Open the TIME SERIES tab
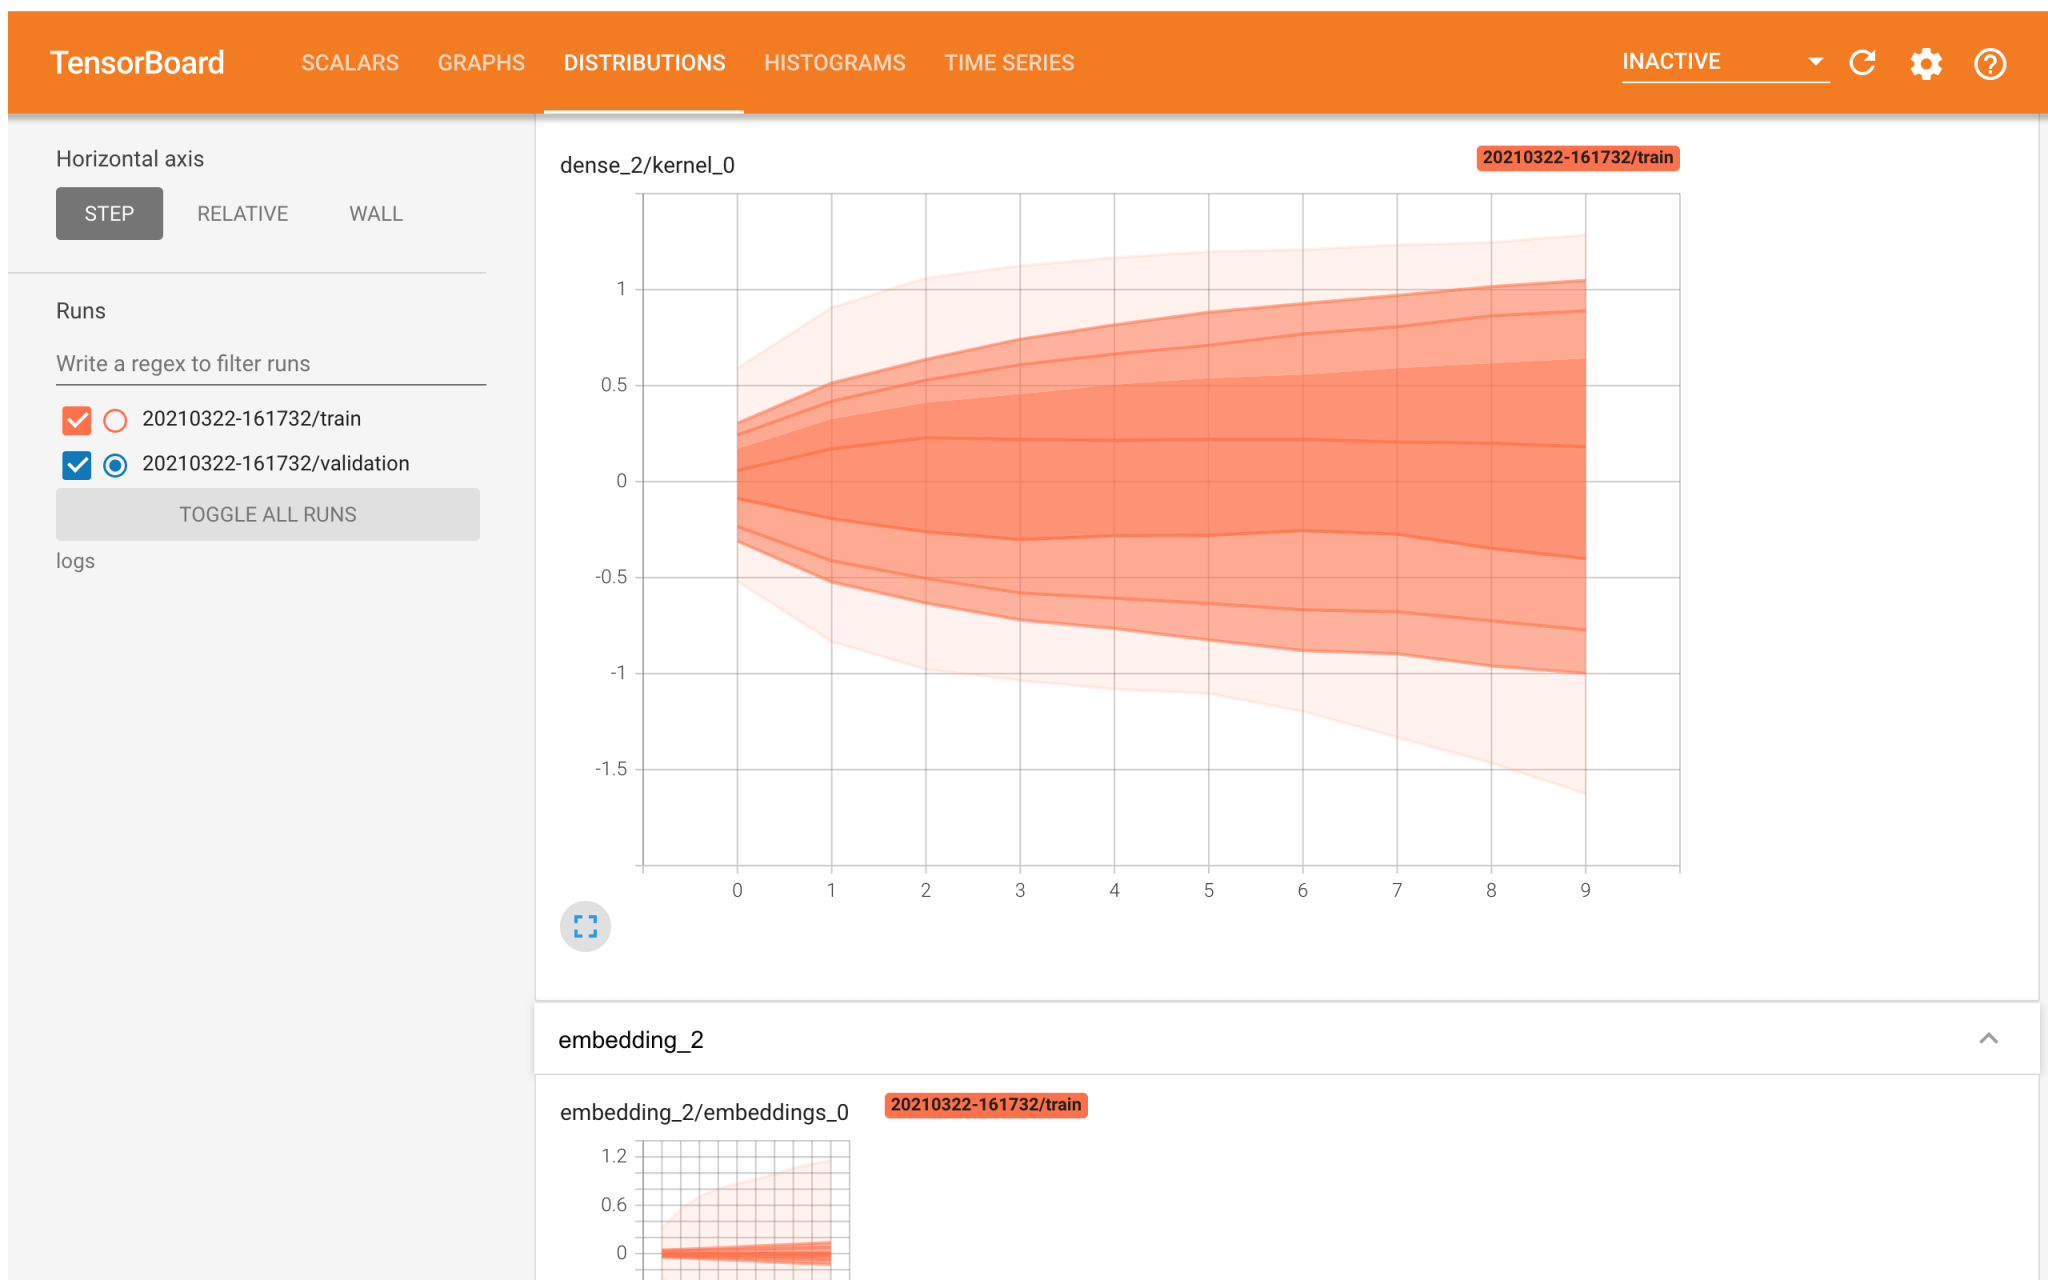The image size is (2048, 1280). (x=1009, y=62)
